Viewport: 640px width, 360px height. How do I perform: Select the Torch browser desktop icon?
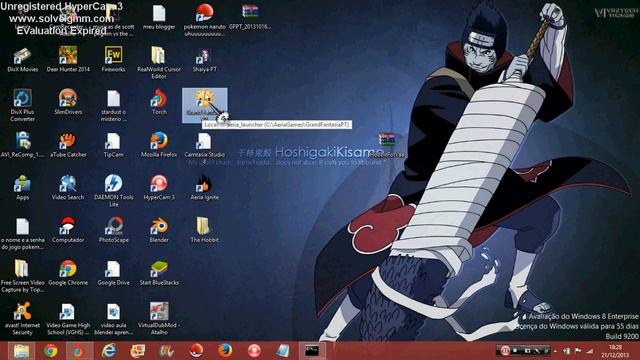(x=159, y=102)
